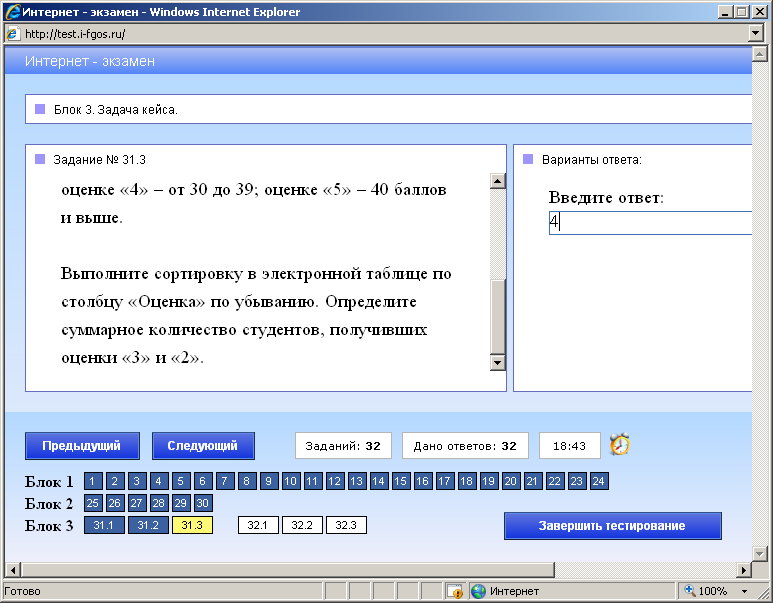This screenshot has height=603, width=773.
Task: Click Завершить тестирование button
Action: point(612,526)
